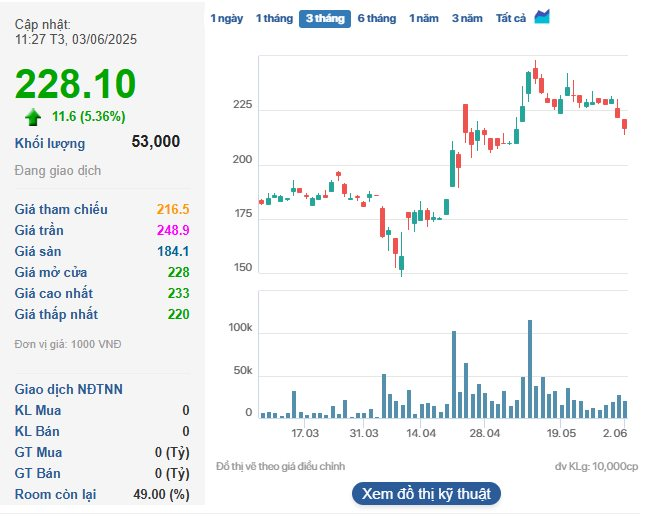Click the Khối lượng 53,000 figure
The width and height of the screenshot is (652, 517).
point(156,142)
